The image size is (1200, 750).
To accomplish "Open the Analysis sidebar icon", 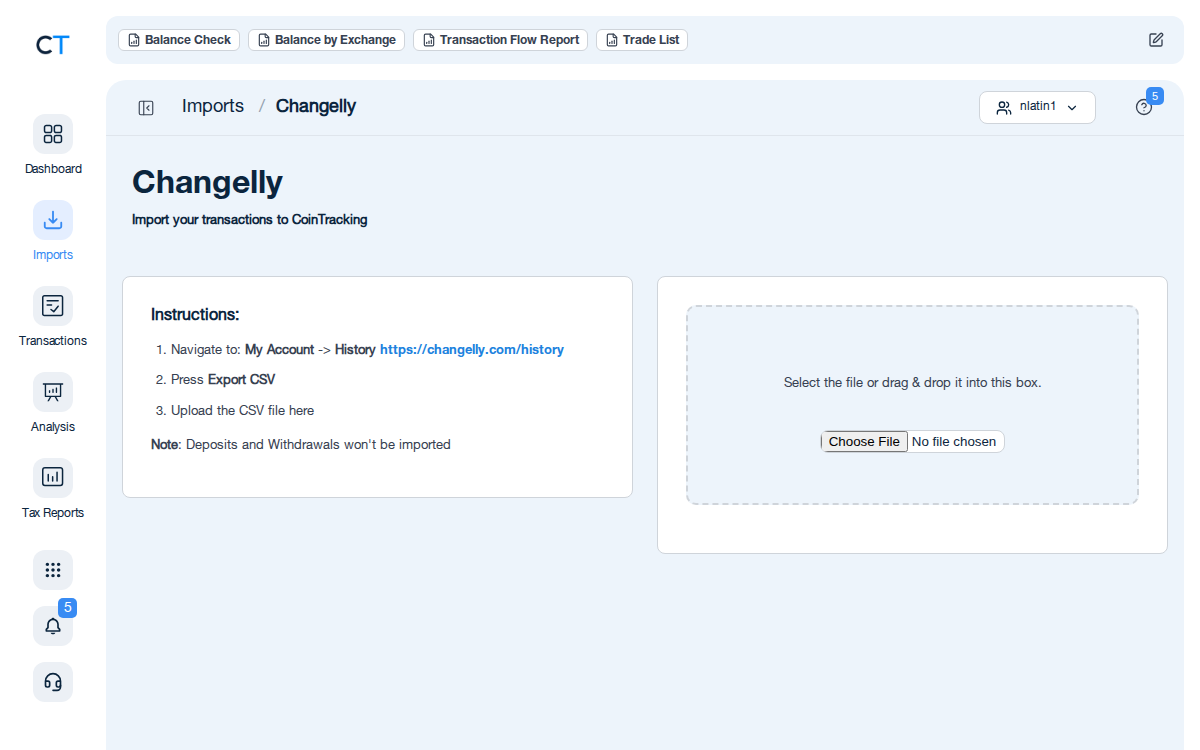I will (x=53, y=392).
